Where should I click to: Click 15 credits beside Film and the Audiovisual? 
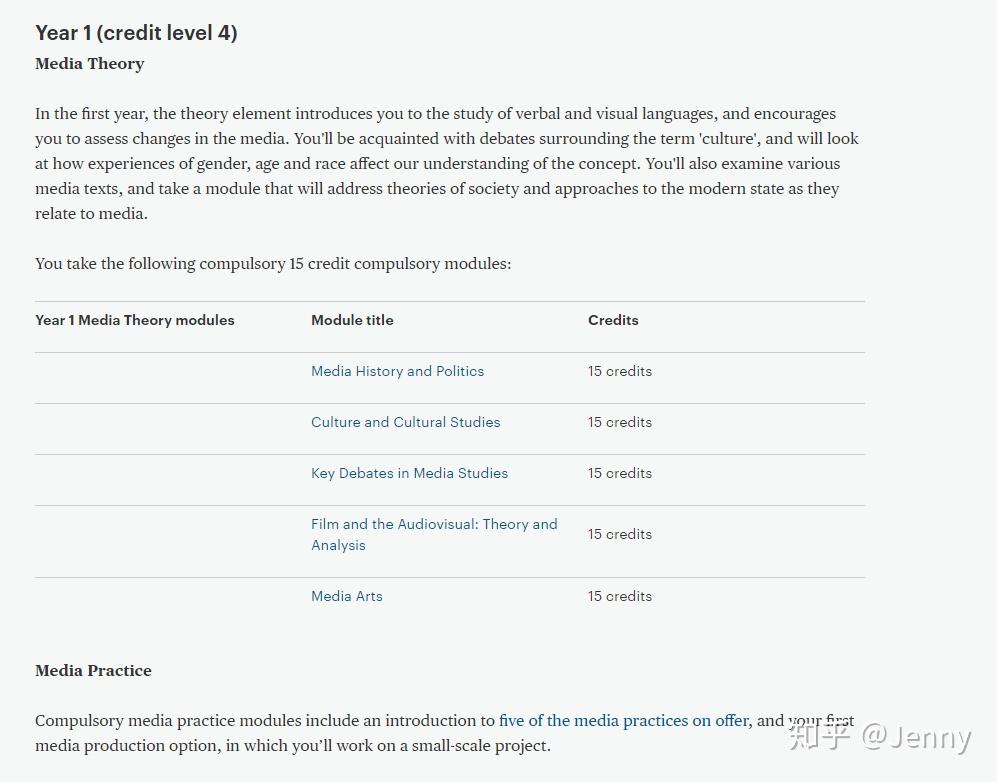(620, 535)
